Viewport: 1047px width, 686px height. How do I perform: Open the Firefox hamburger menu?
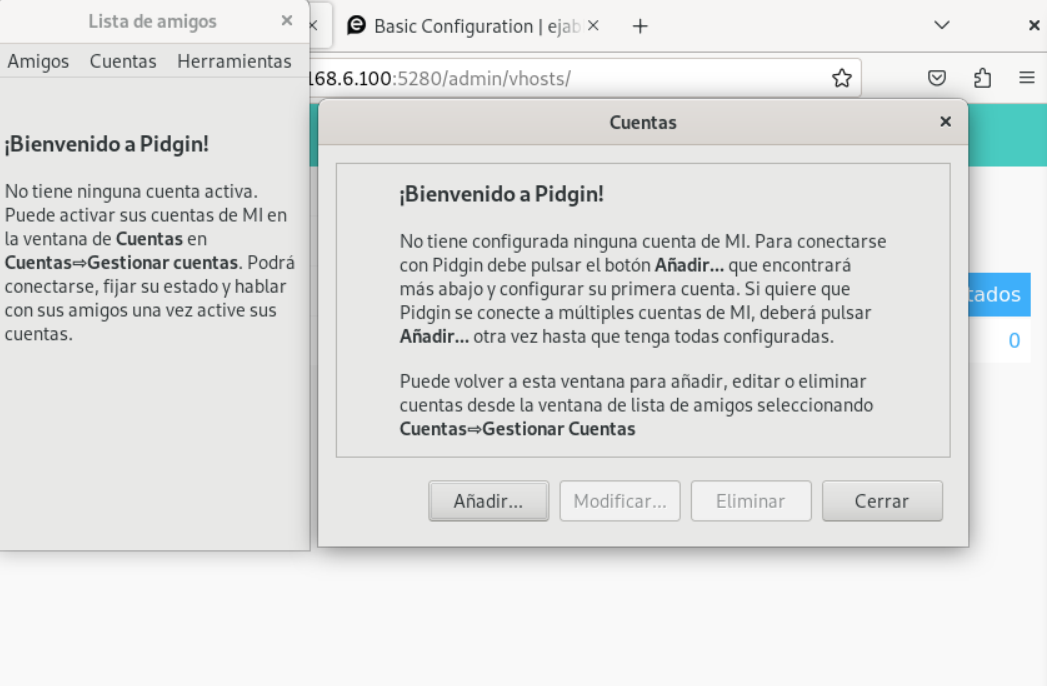[x=1027, y=78]
